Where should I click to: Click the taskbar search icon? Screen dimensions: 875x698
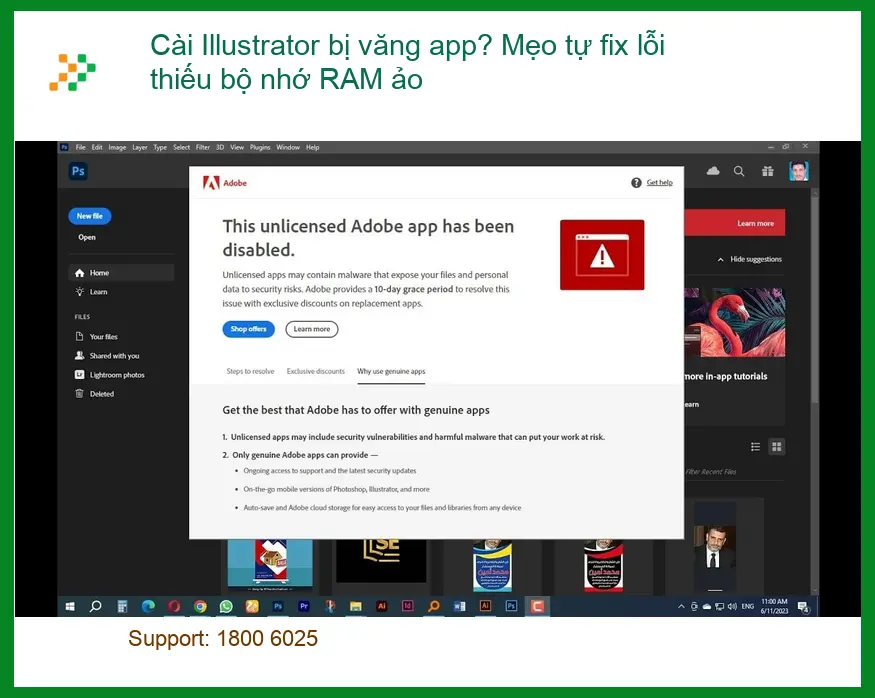[95, 606]
